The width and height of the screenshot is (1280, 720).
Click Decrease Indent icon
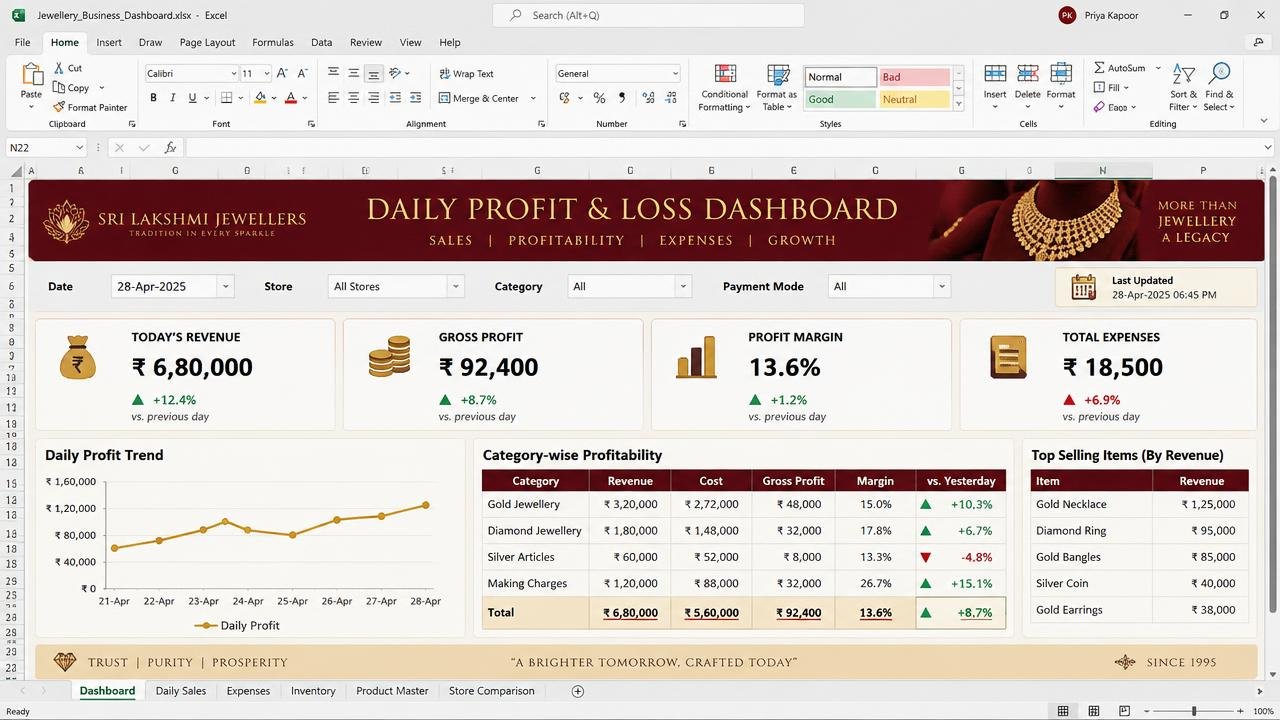tap(395, 98)
